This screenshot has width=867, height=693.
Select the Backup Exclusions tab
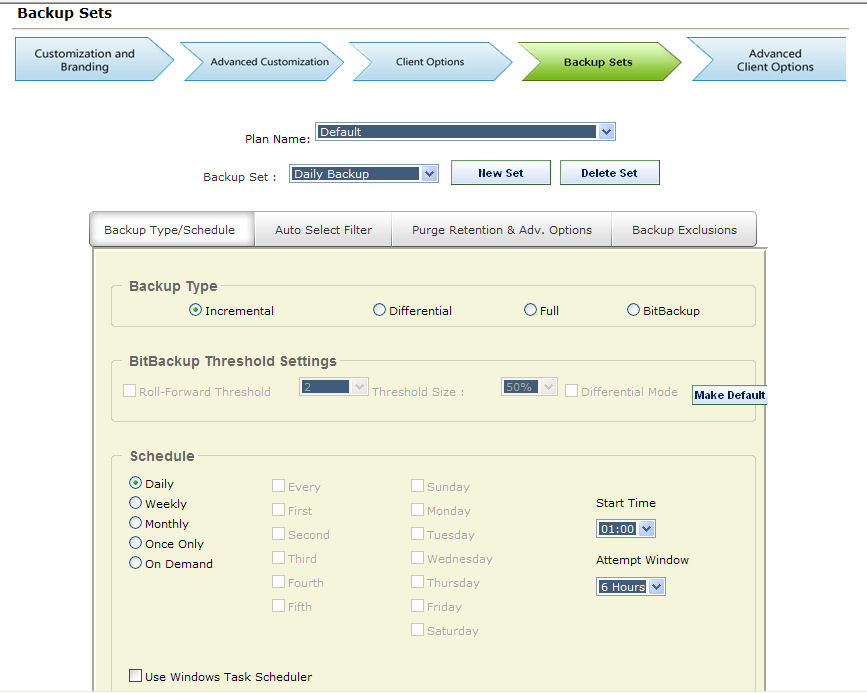[x=684, y=230]
